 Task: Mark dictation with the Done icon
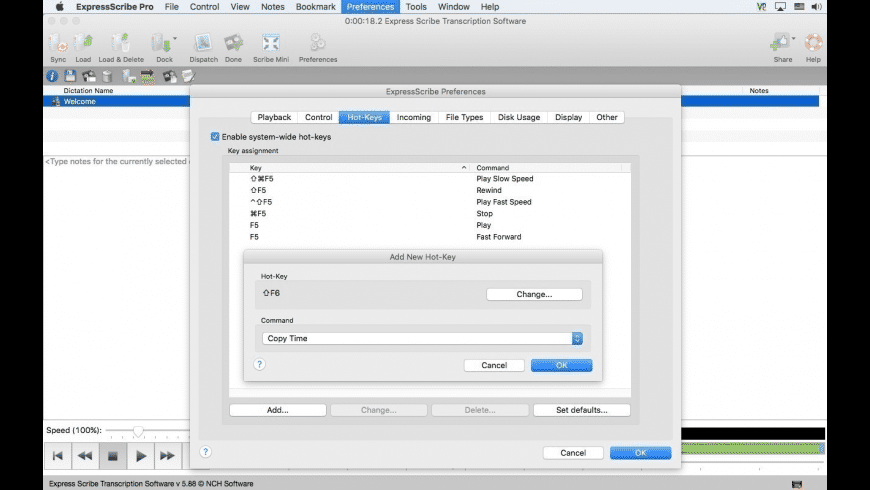click(233, 44)
